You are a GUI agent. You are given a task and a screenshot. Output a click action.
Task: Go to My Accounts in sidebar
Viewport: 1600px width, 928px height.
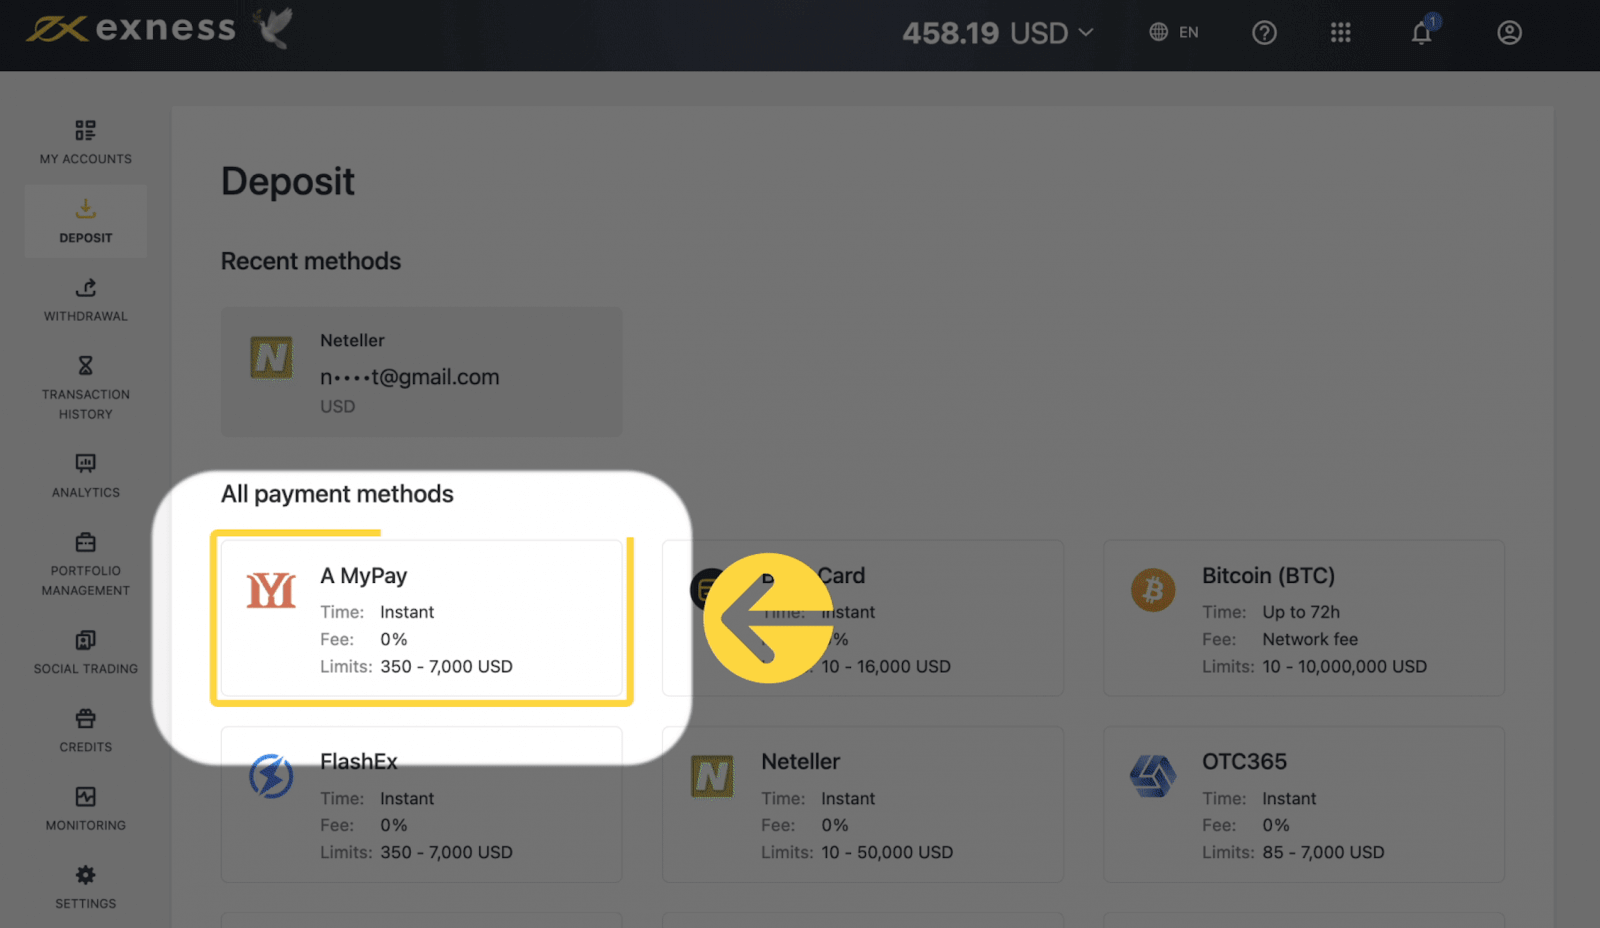click(x=86, y=142)
